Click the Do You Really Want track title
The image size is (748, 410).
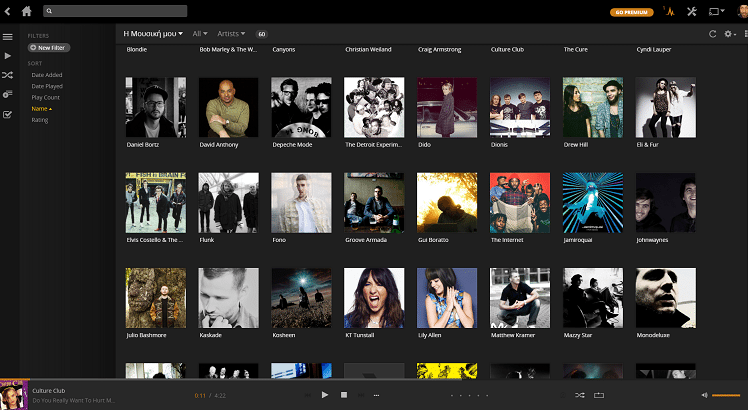click(74, 400)
